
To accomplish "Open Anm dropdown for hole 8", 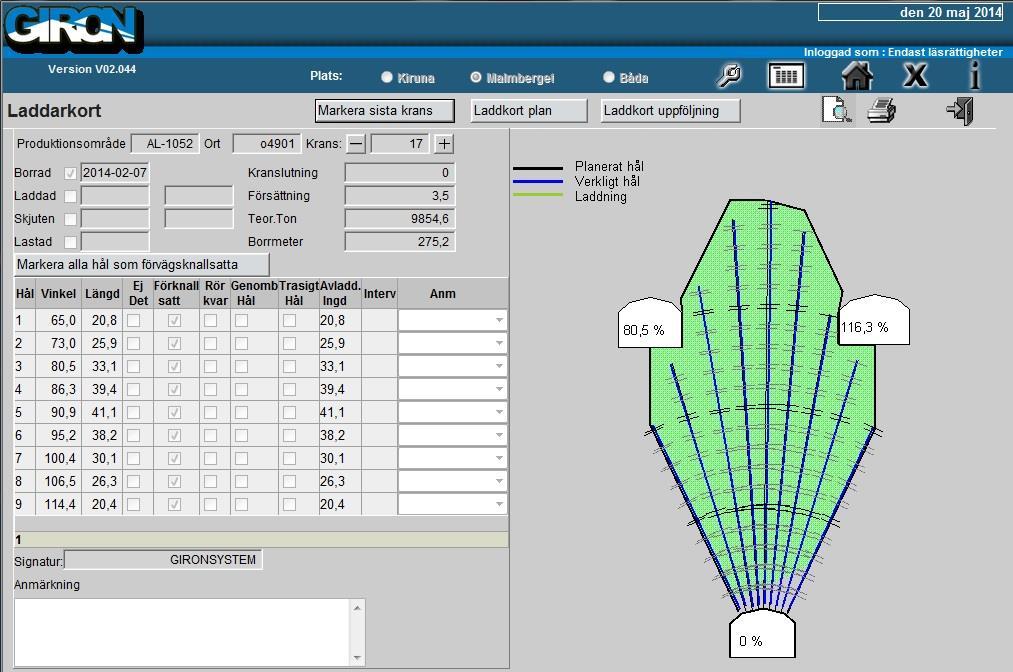I will (499, 481).
